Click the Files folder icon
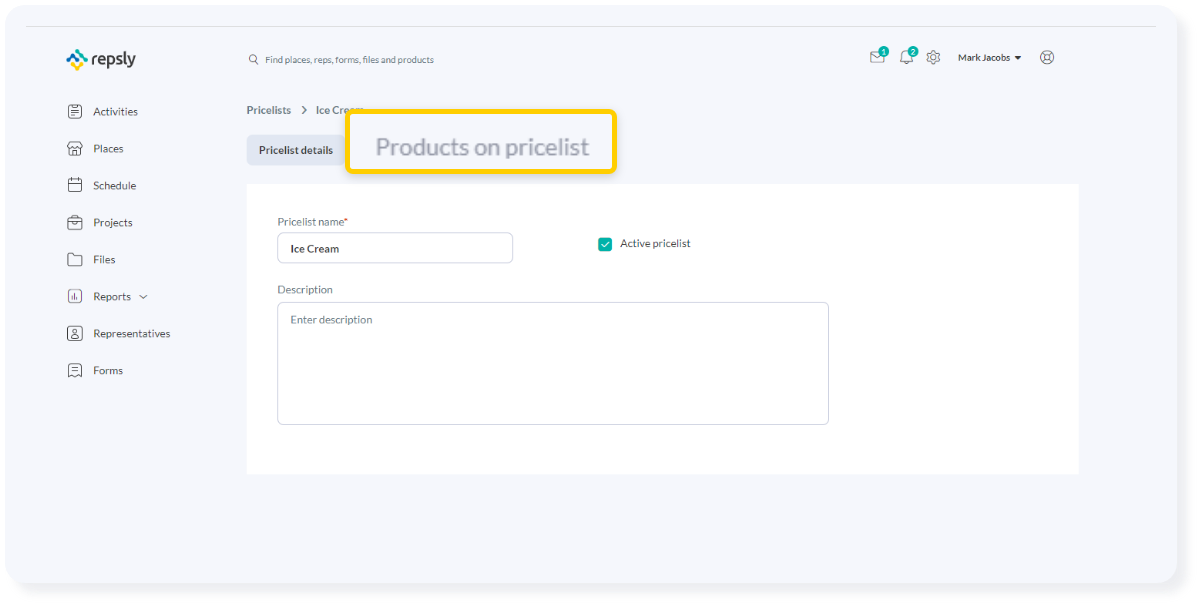 [x=75, y=259]
